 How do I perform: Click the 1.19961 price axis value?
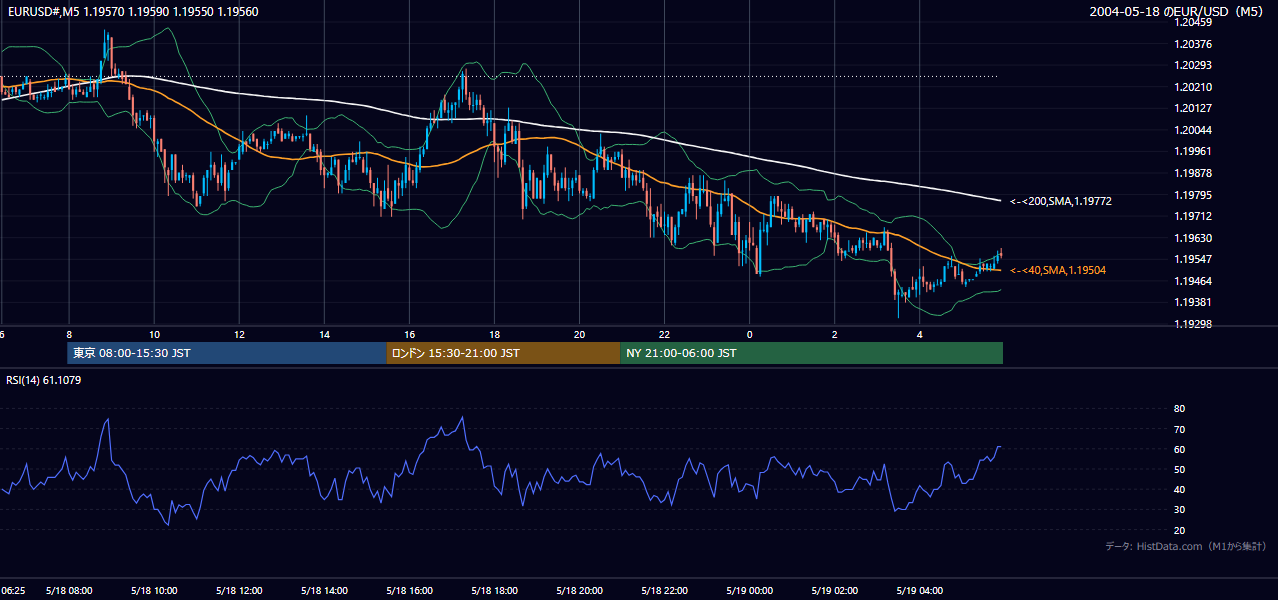pyautogui.click(x=1194, y=151)
